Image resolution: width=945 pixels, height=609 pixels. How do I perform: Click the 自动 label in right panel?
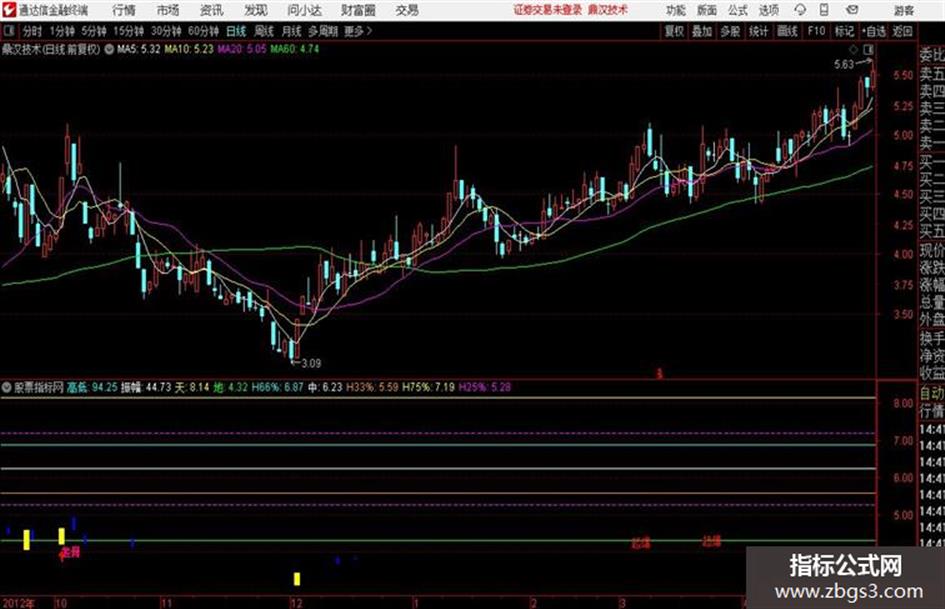932,394
